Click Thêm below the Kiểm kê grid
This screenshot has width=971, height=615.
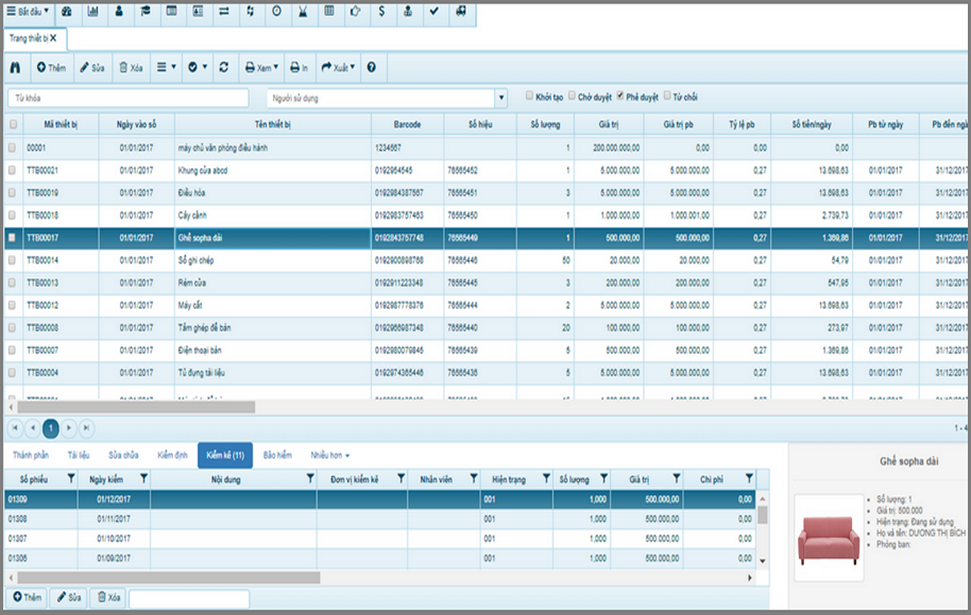[x=27, y=597]
